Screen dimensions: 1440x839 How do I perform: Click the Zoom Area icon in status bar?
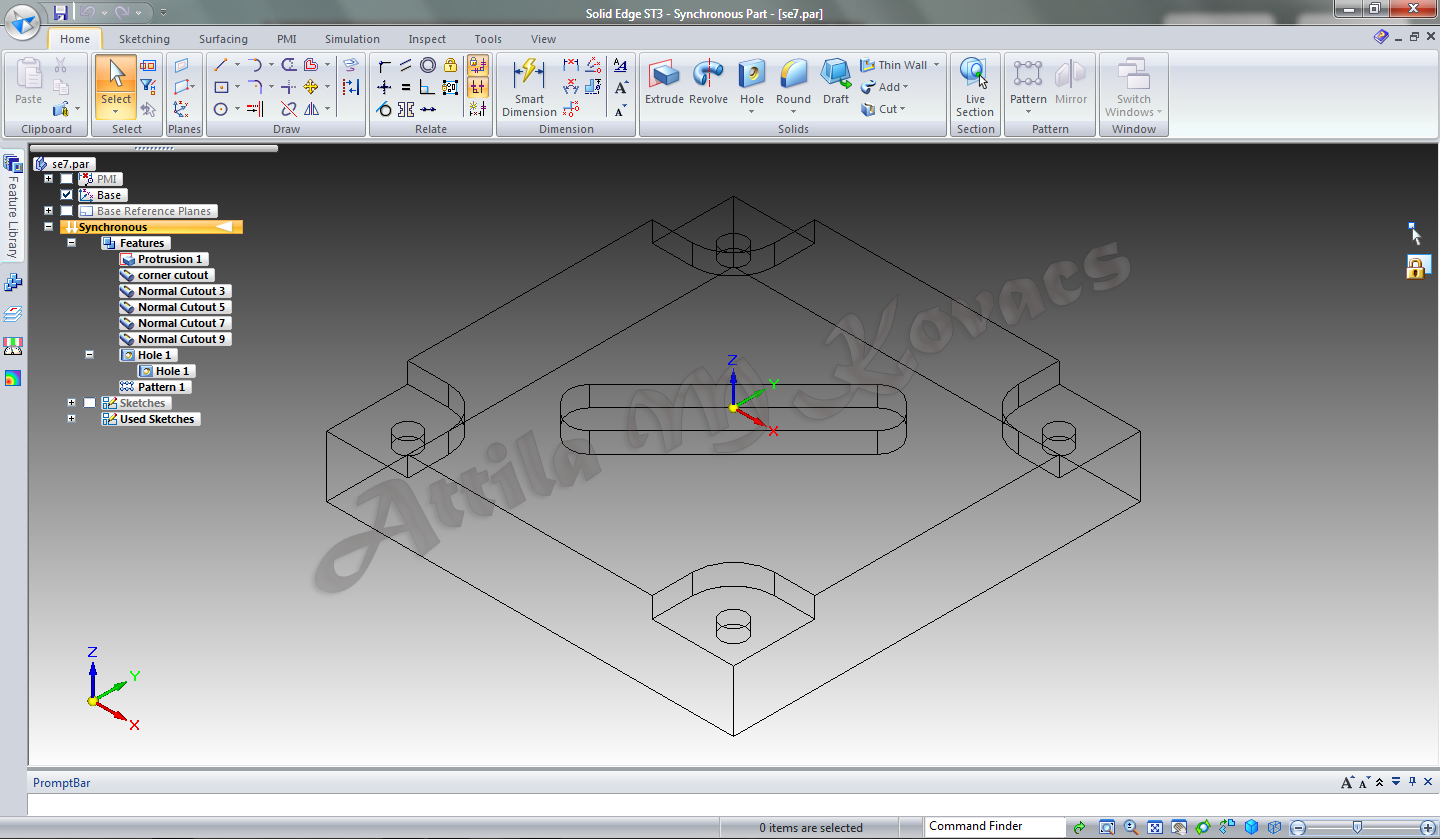1107,827
